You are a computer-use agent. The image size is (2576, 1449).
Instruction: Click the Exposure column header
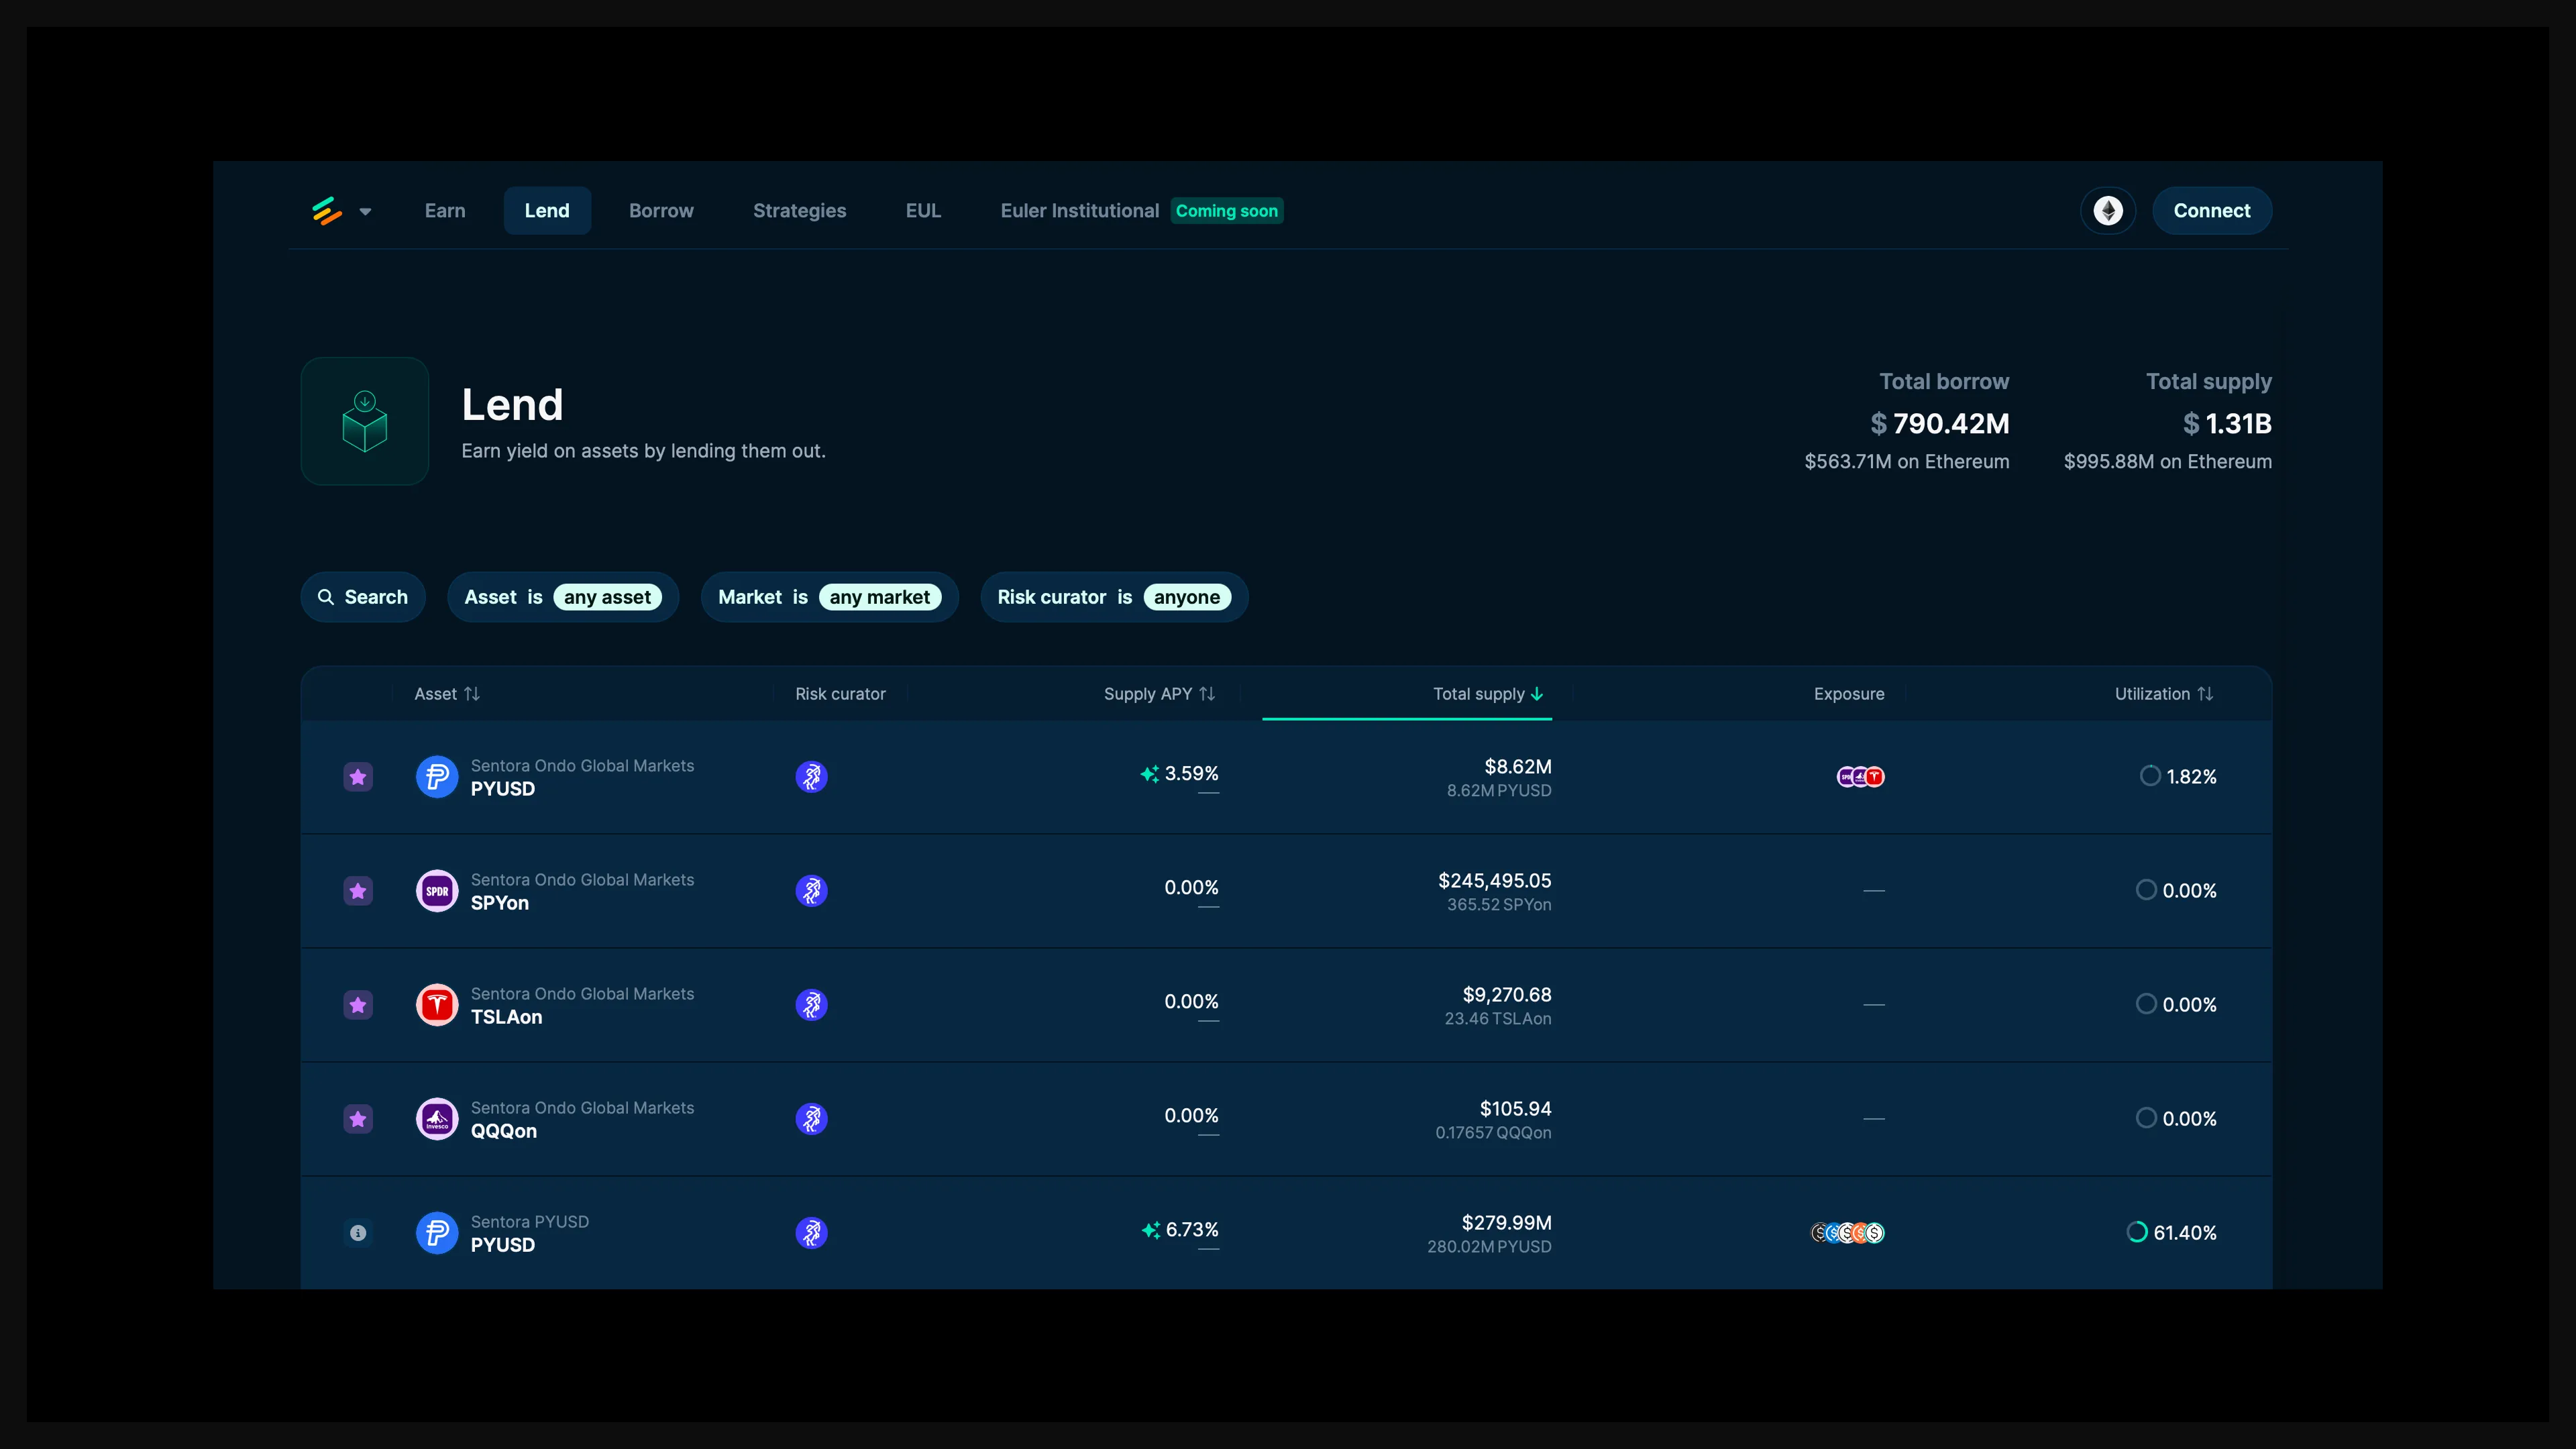click(x=1849, y=694)
